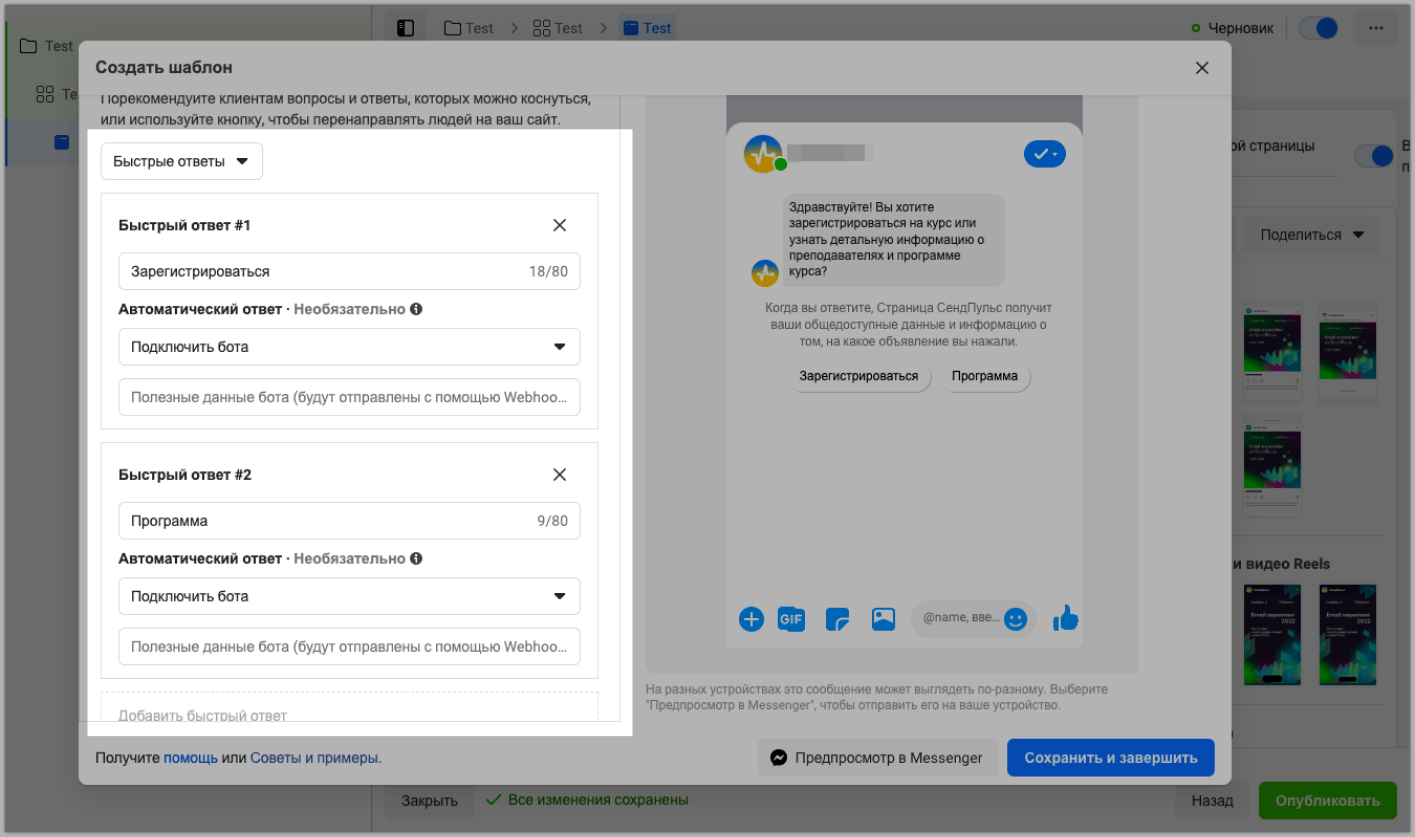The image size is (1415, 837).
Task: Open the 'Советы и примеры' link
Action: [x=314, y=758]
